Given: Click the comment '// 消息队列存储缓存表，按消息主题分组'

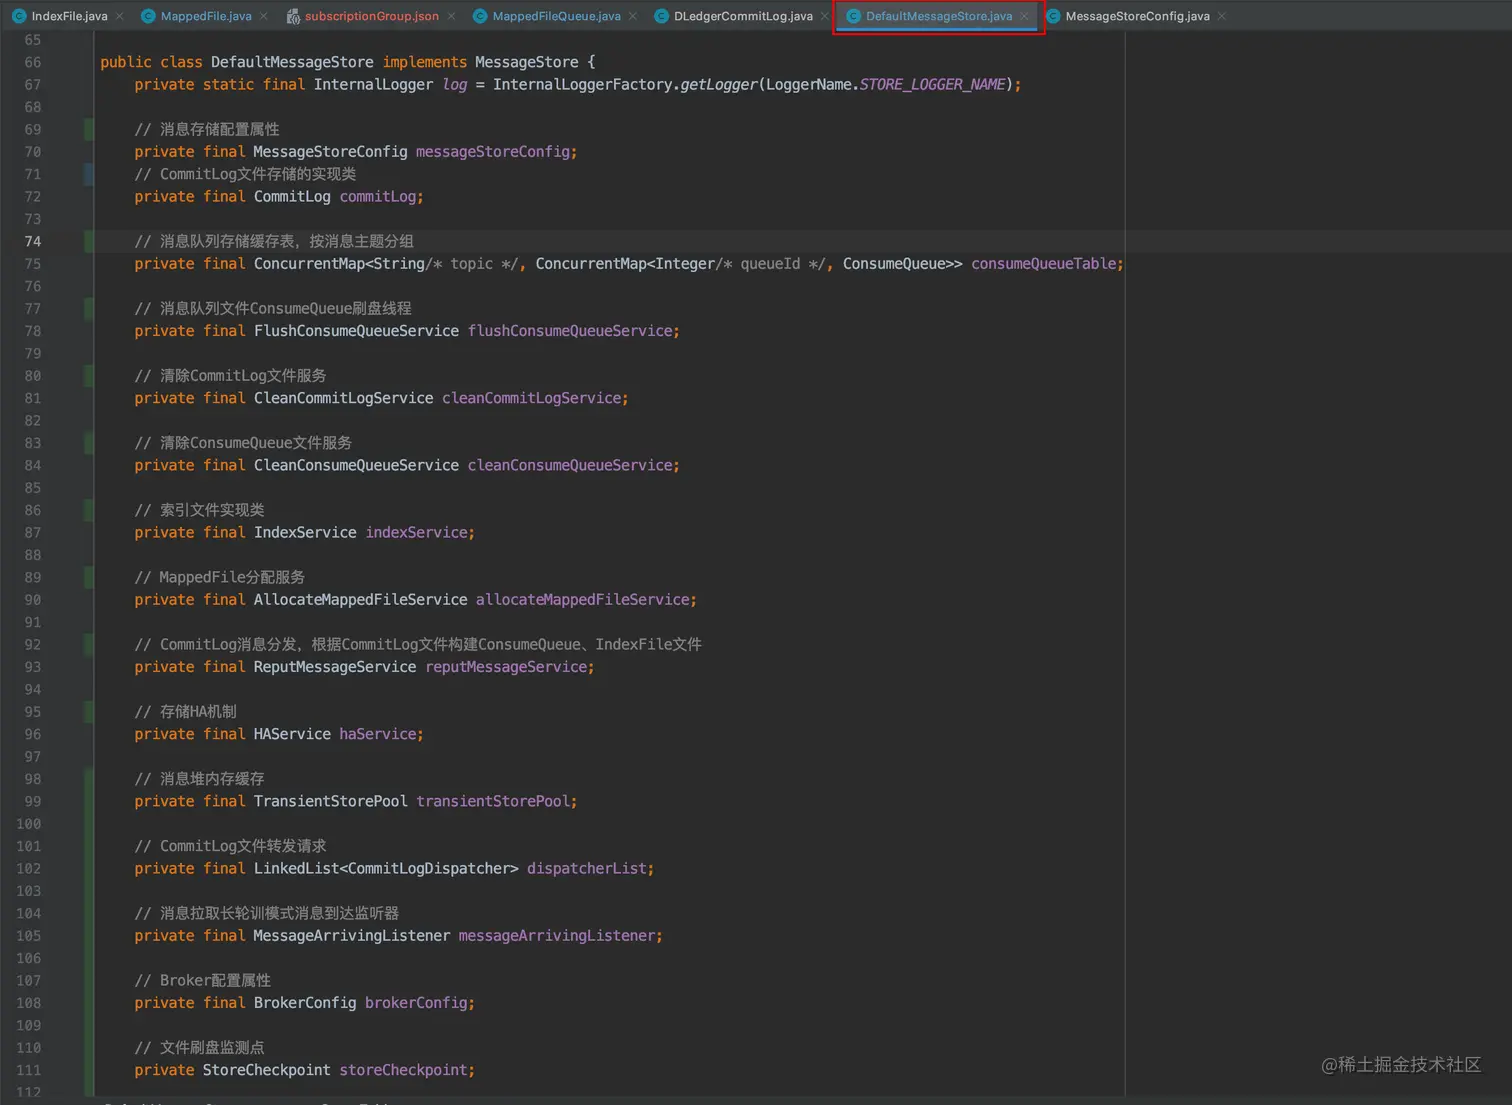Looking at the screenshot, I should 274,241.
